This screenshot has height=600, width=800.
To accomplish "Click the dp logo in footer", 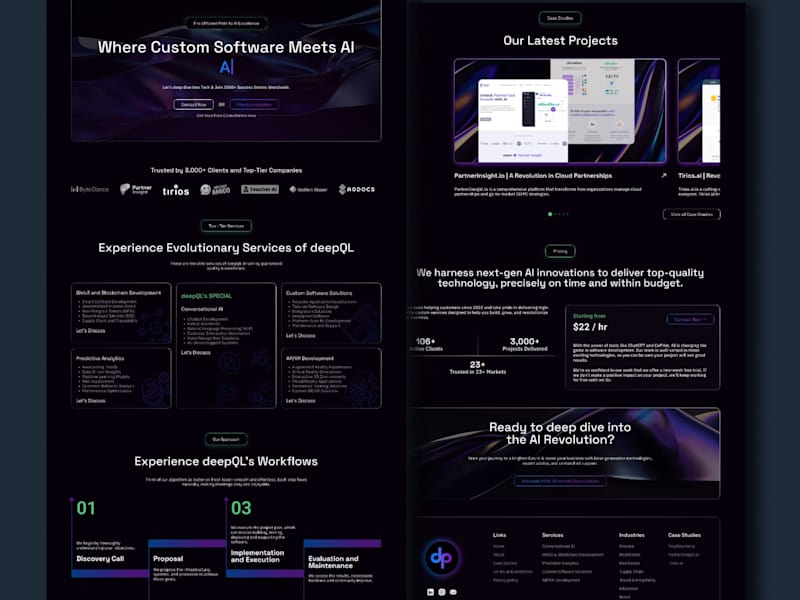I will [x=441, y=558].
